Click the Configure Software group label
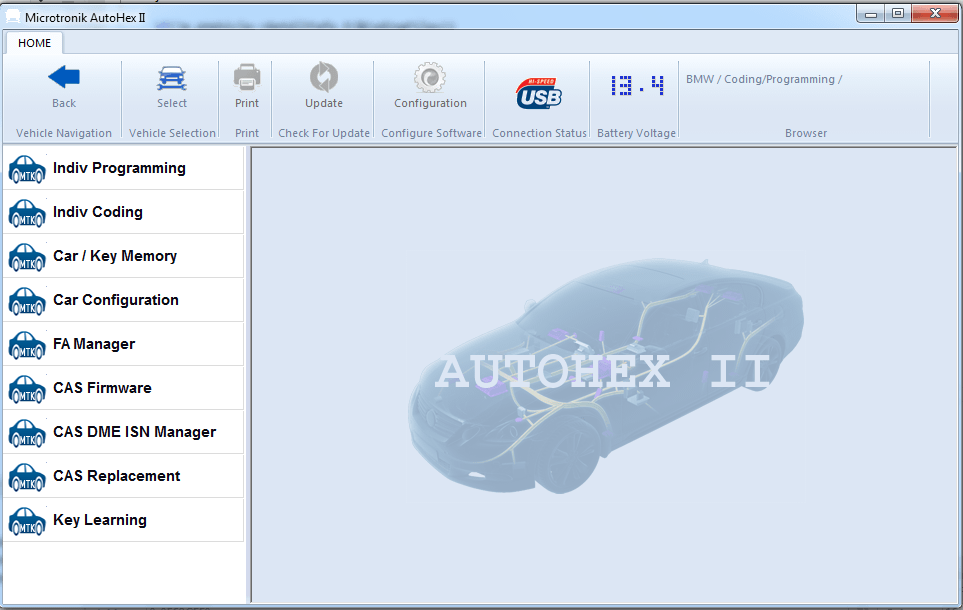The width and height of the screenshot is (963, 610). 431,133
